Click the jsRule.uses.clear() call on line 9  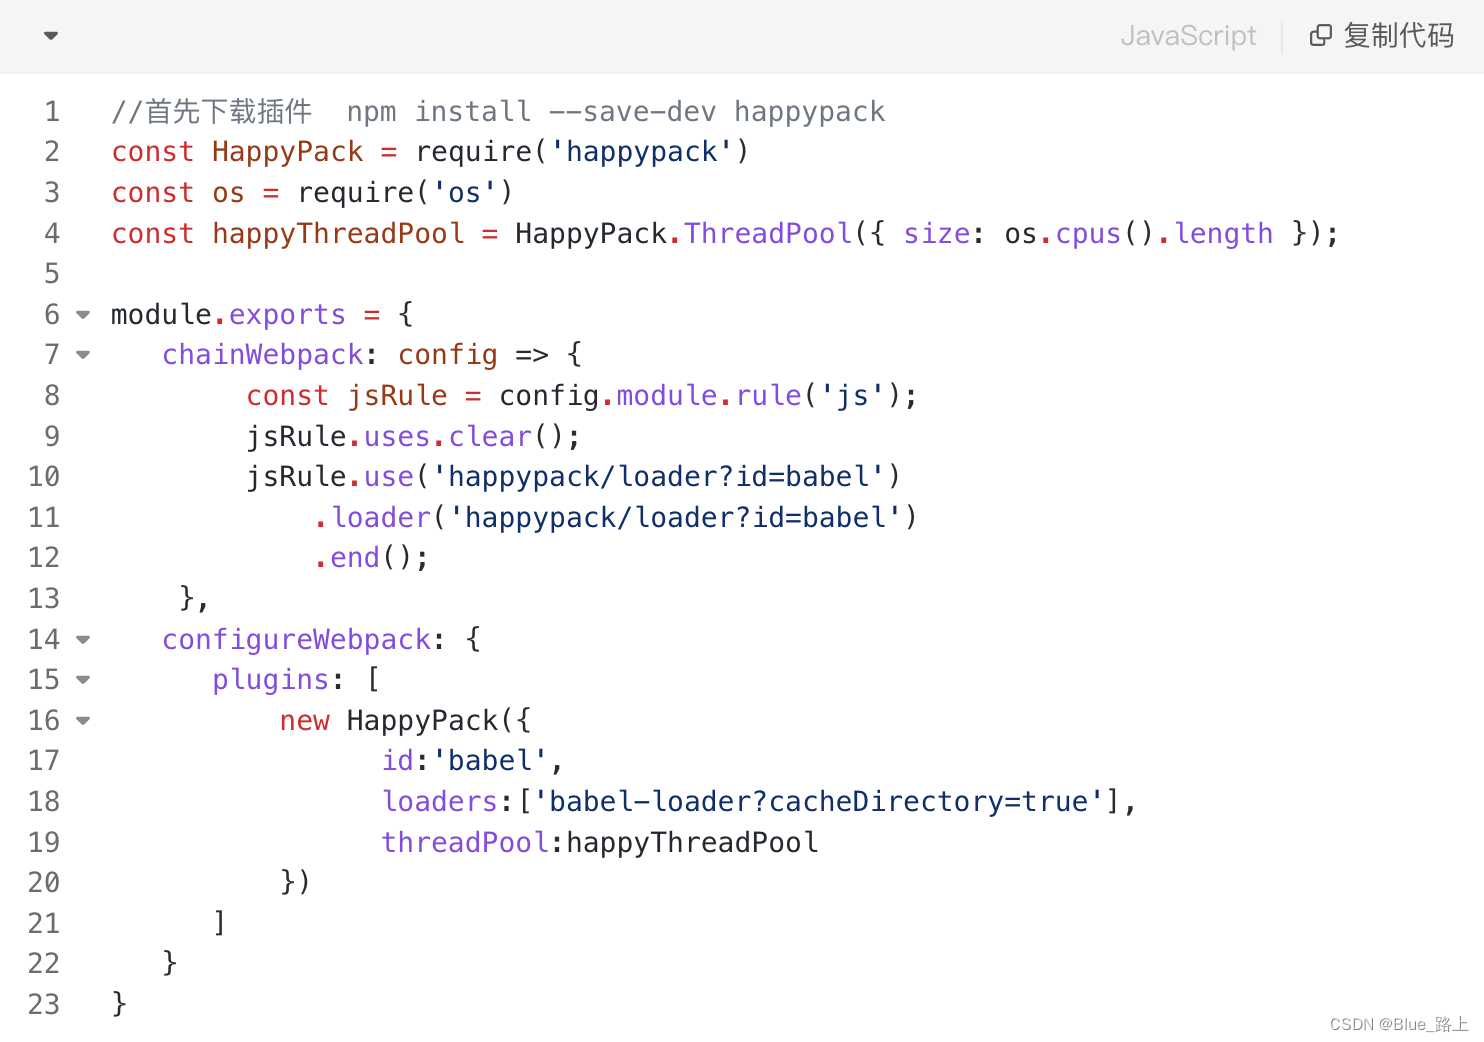411,436
